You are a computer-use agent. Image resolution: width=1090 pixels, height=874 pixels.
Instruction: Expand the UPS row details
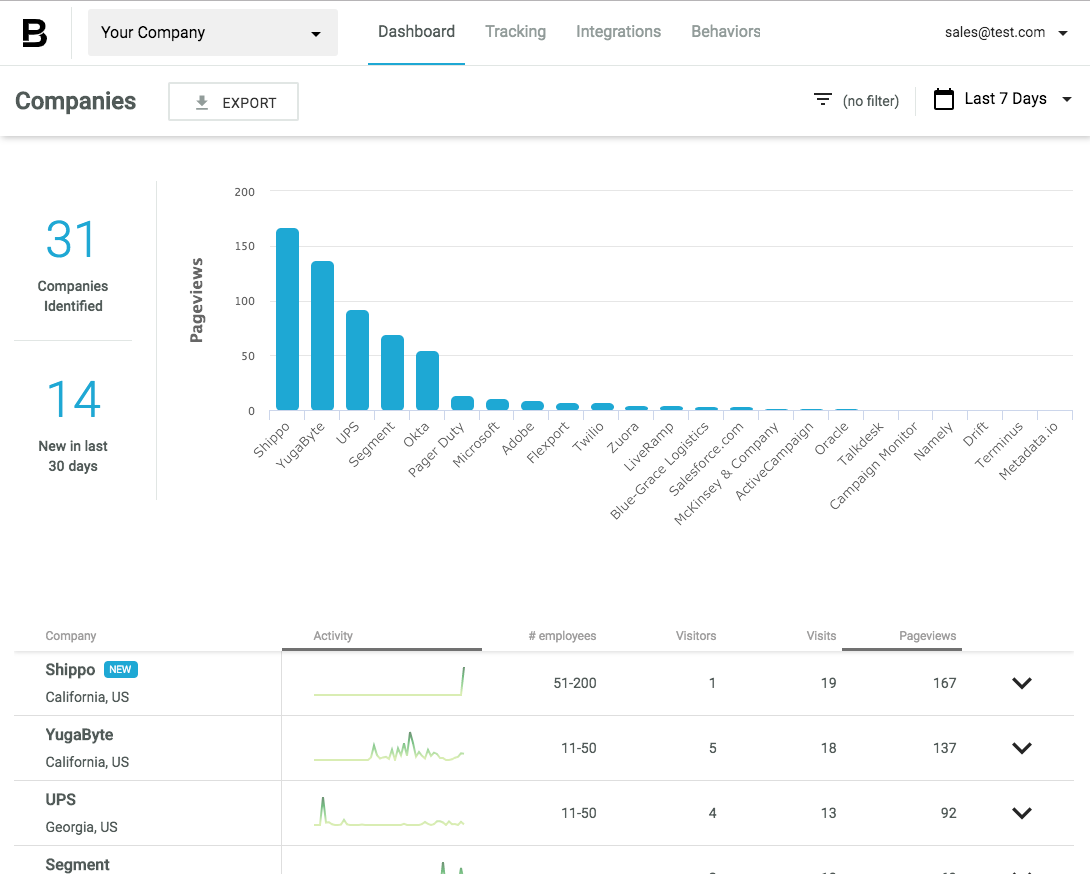[1021, 813]
